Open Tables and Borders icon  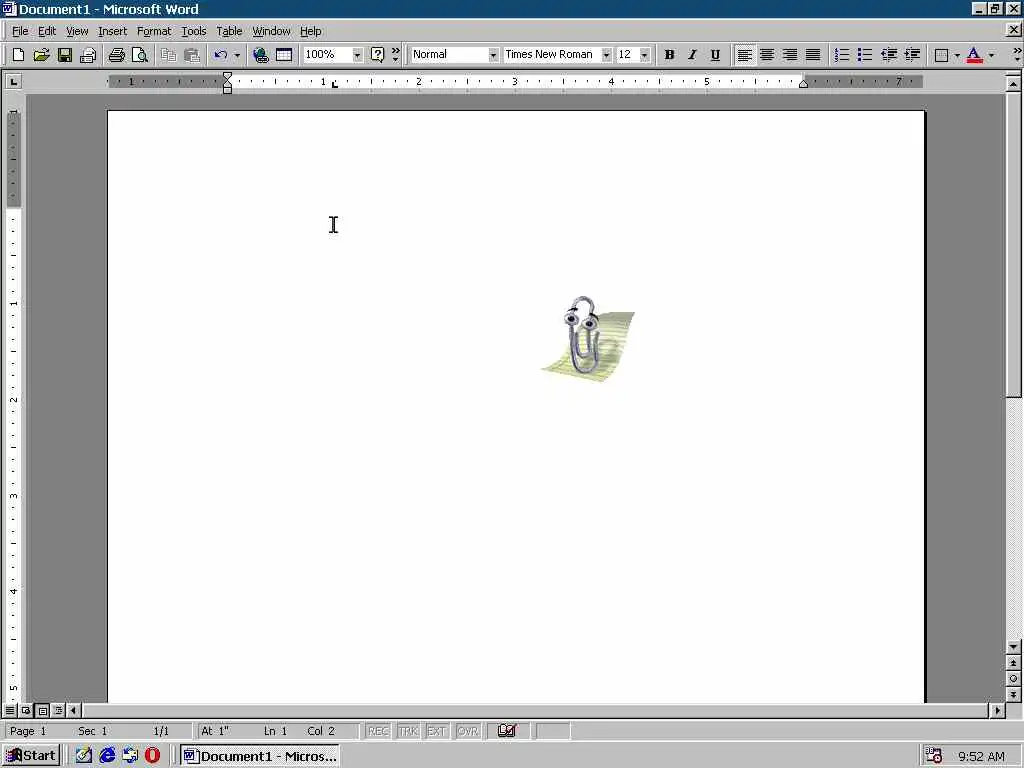pyautogui.click(x=284, y=55)
